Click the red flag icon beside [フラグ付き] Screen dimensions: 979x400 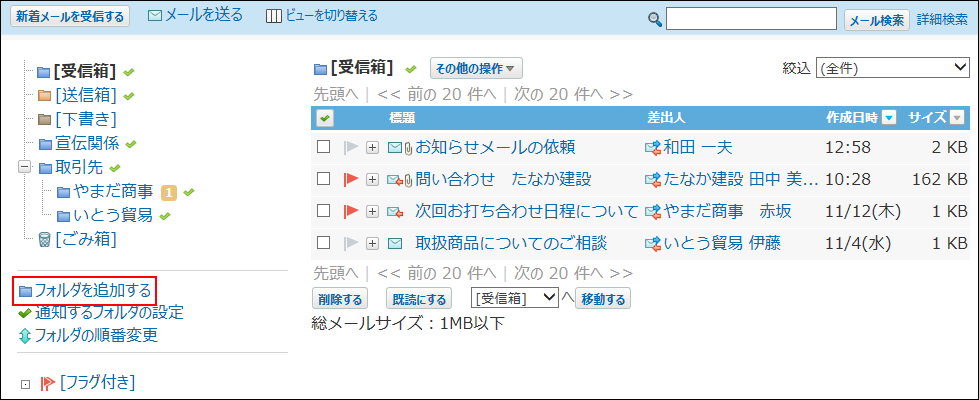(47, 383)
